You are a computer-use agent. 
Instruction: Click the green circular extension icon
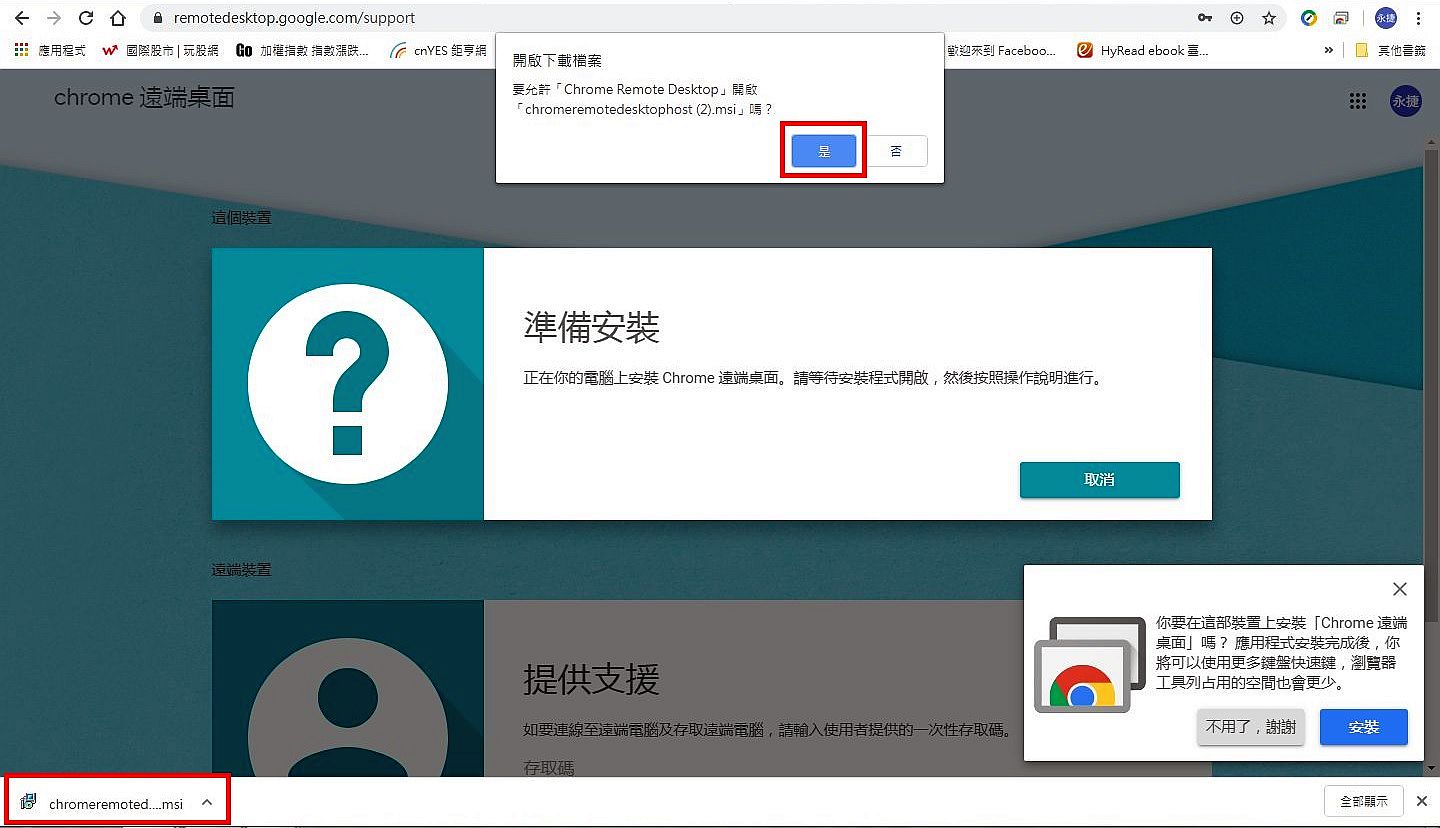(1309, 18)
